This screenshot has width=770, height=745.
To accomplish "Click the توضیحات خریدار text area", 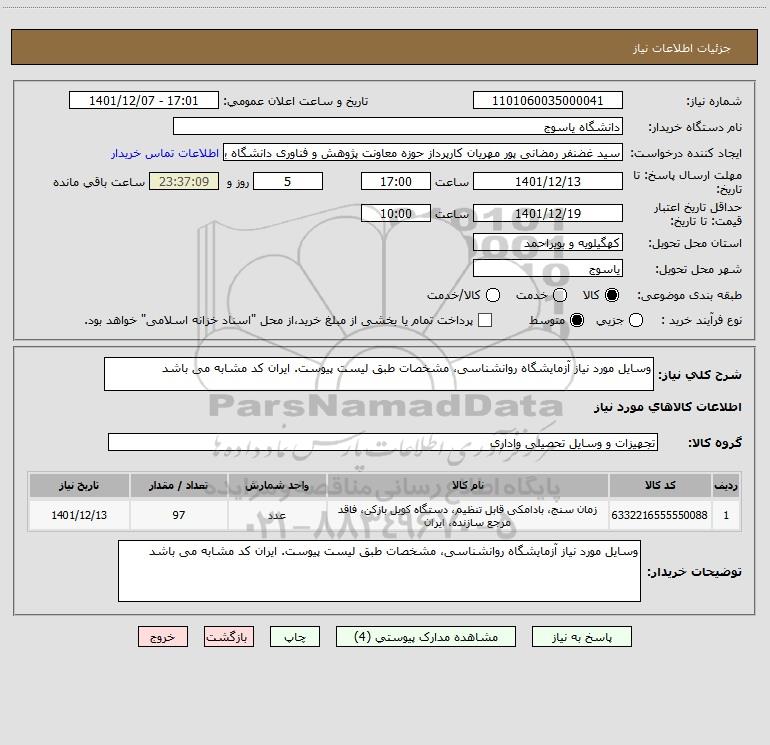I will click(379, 571).
